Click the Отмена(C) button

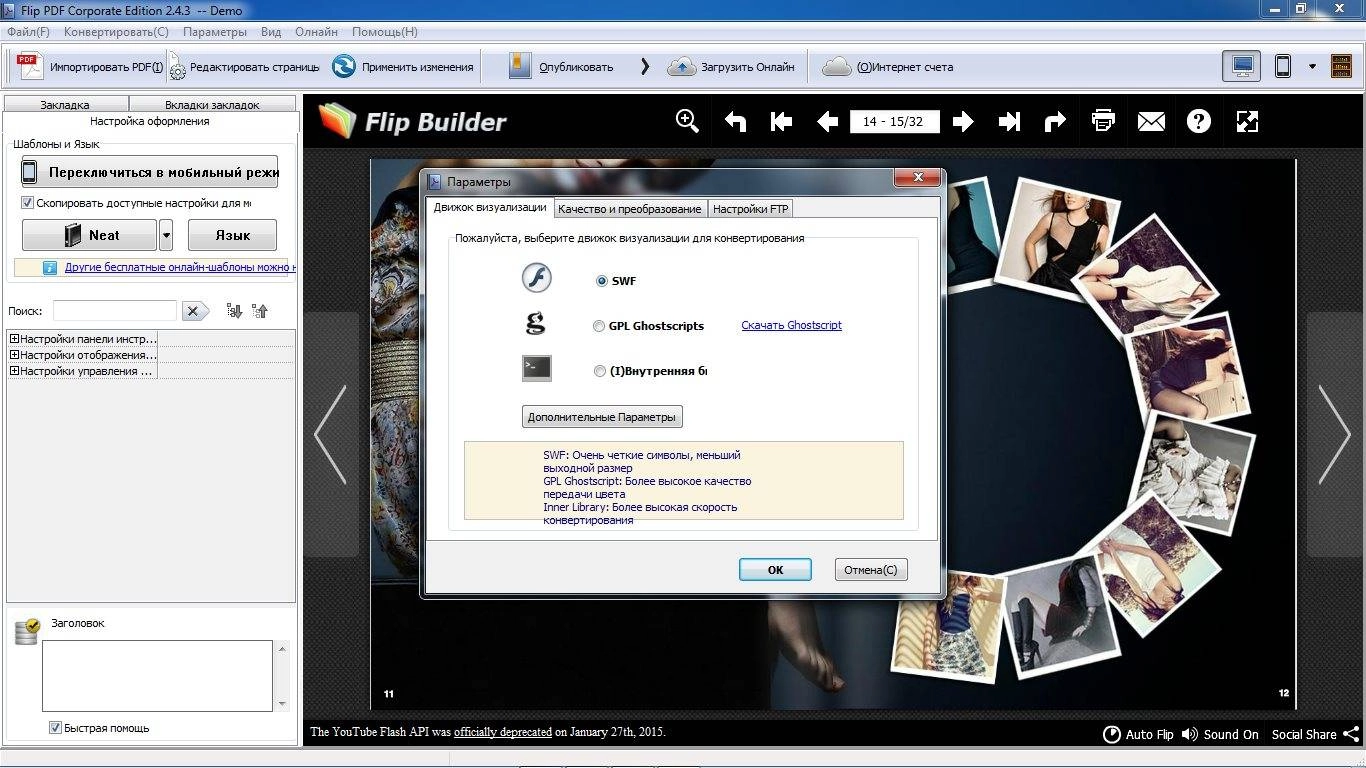871,569
